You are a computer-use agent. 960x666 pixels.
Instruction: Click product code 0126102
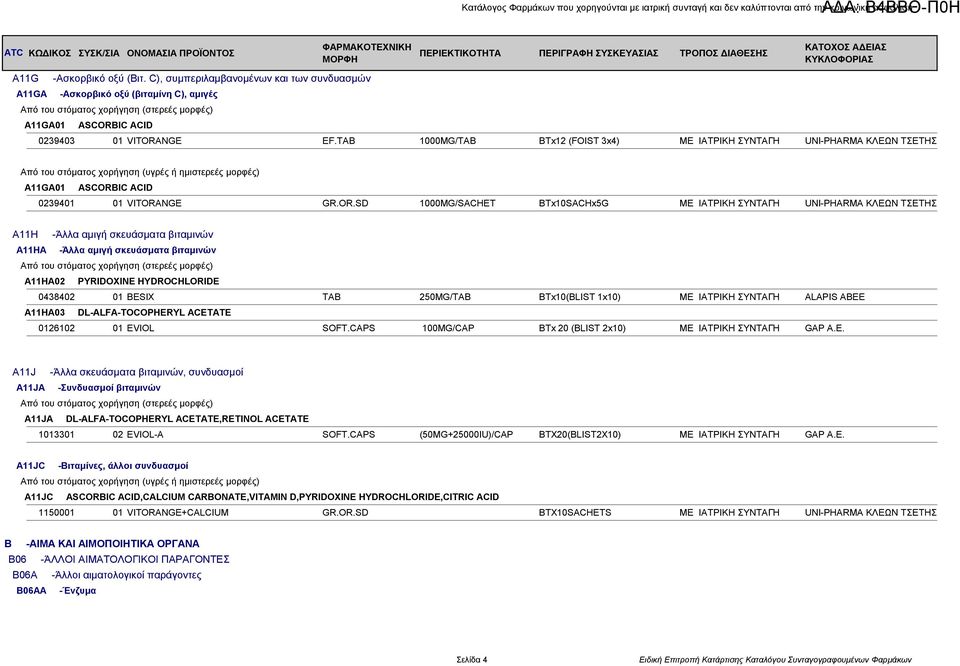pos(56,328)
